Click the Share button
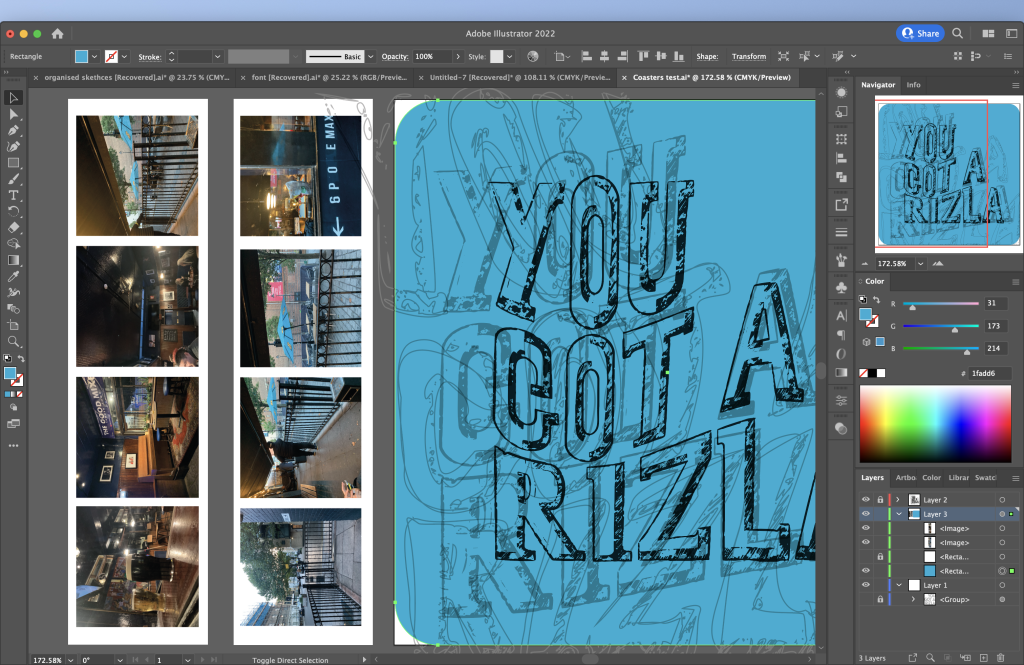 920,33
